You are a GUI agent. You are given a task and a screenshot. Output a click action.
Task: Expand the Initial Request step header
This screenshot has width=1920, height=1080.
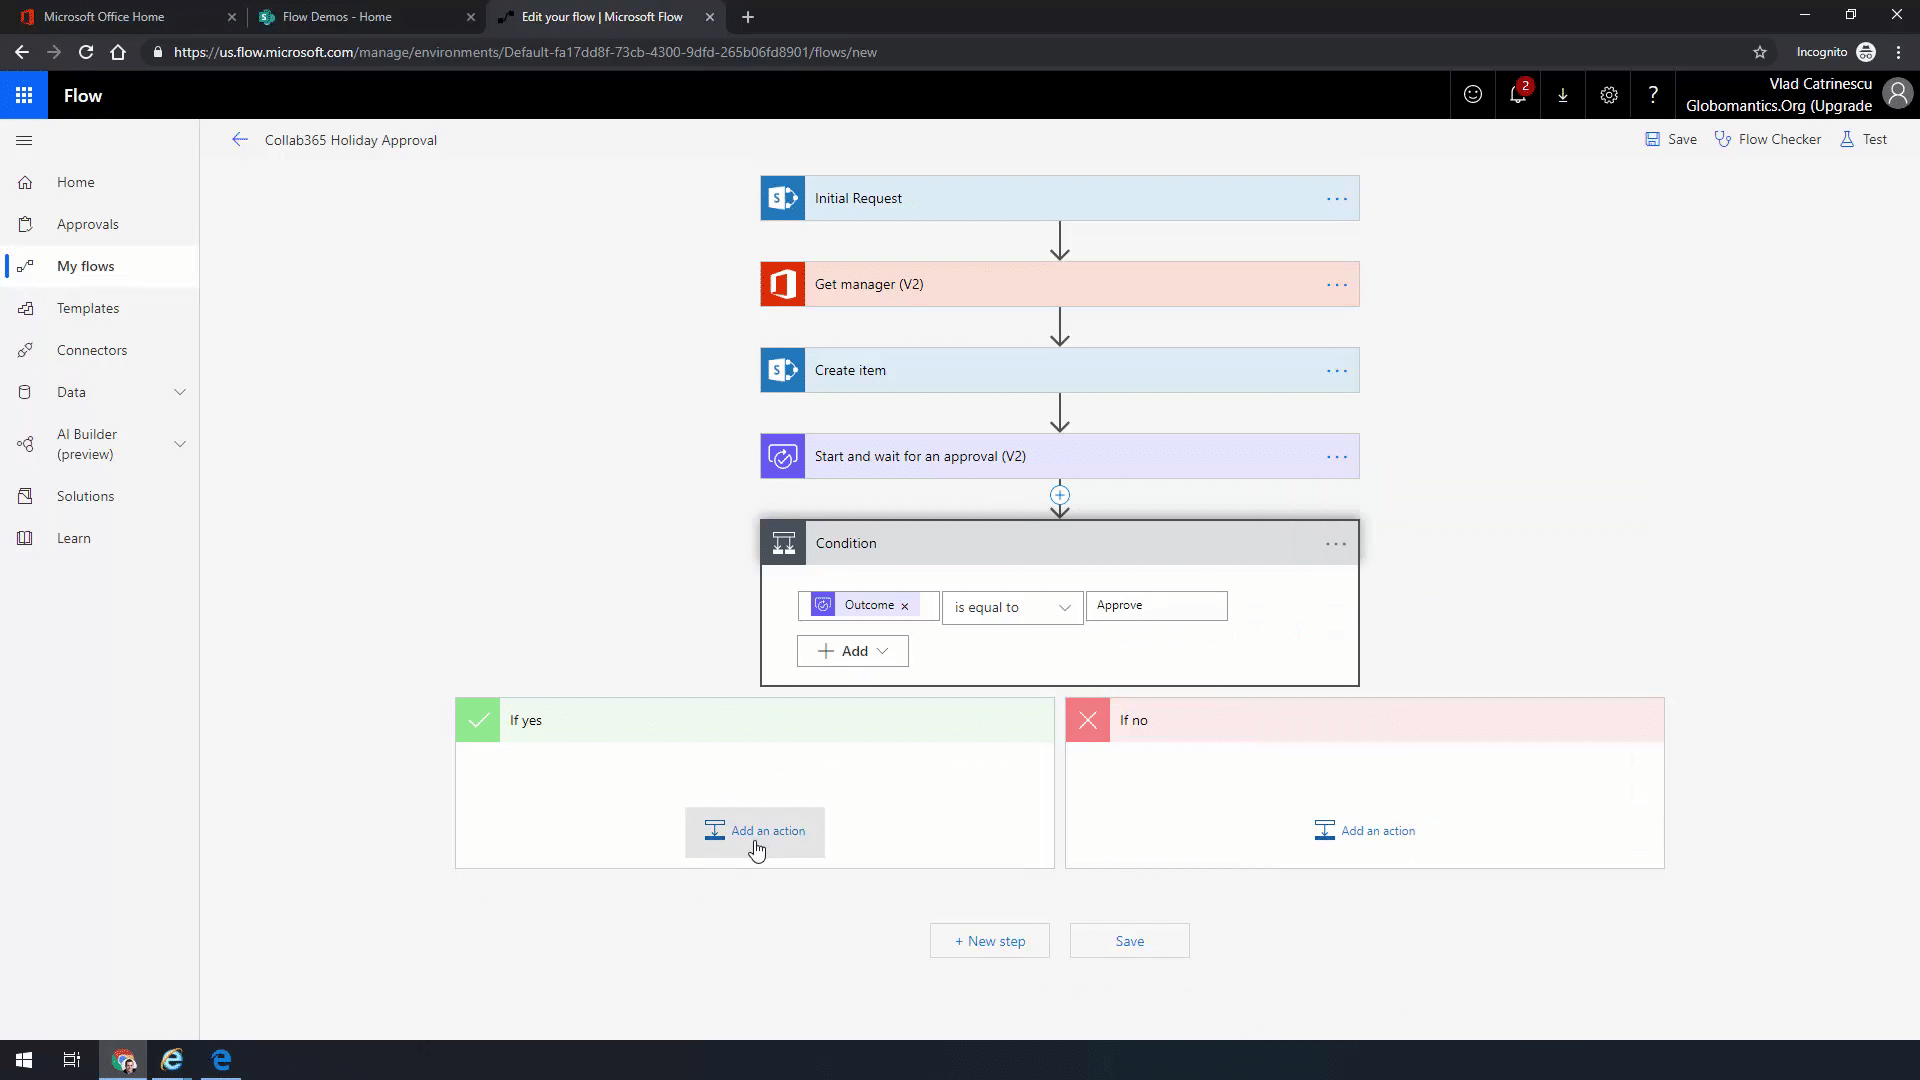click(x=1060, y=198)
